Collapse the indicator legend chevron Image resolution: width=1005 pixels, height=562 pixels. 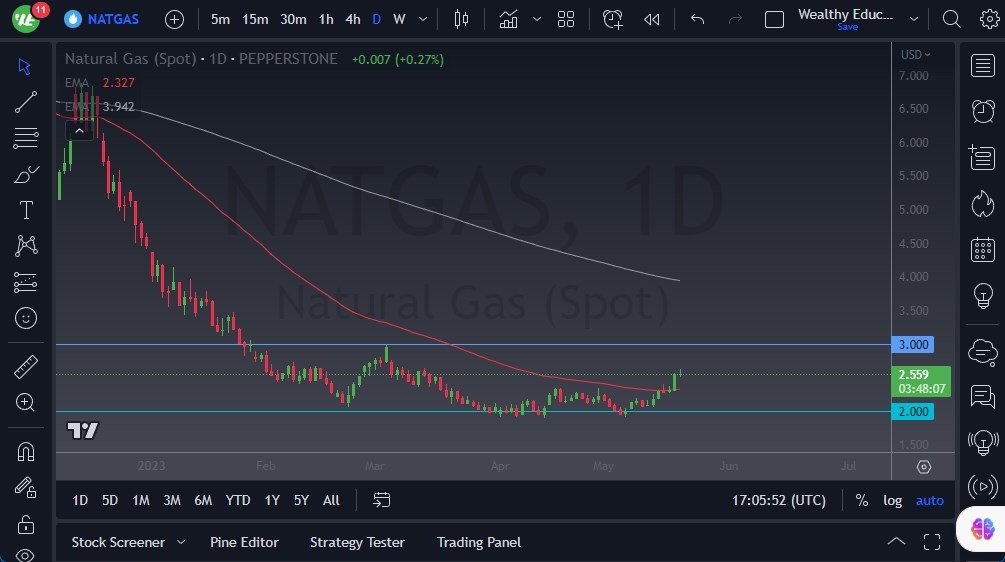tap(79, 131)
